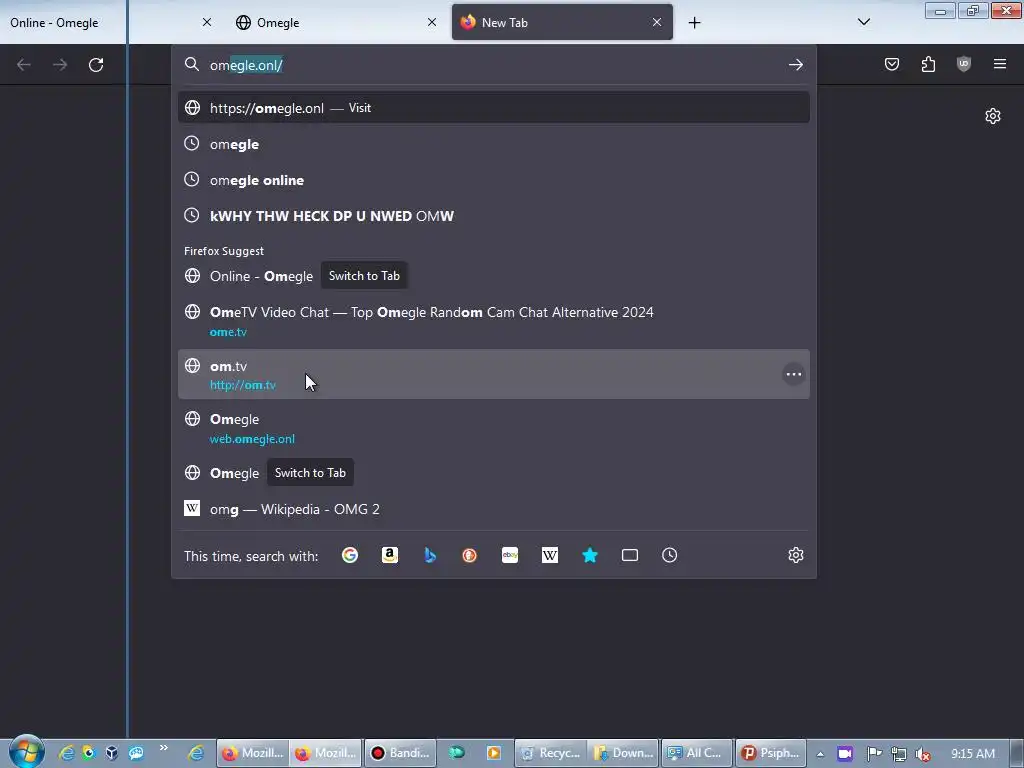Show the 9:15 AM clock
Viewport: 1024px width, 768px height.
973,754
